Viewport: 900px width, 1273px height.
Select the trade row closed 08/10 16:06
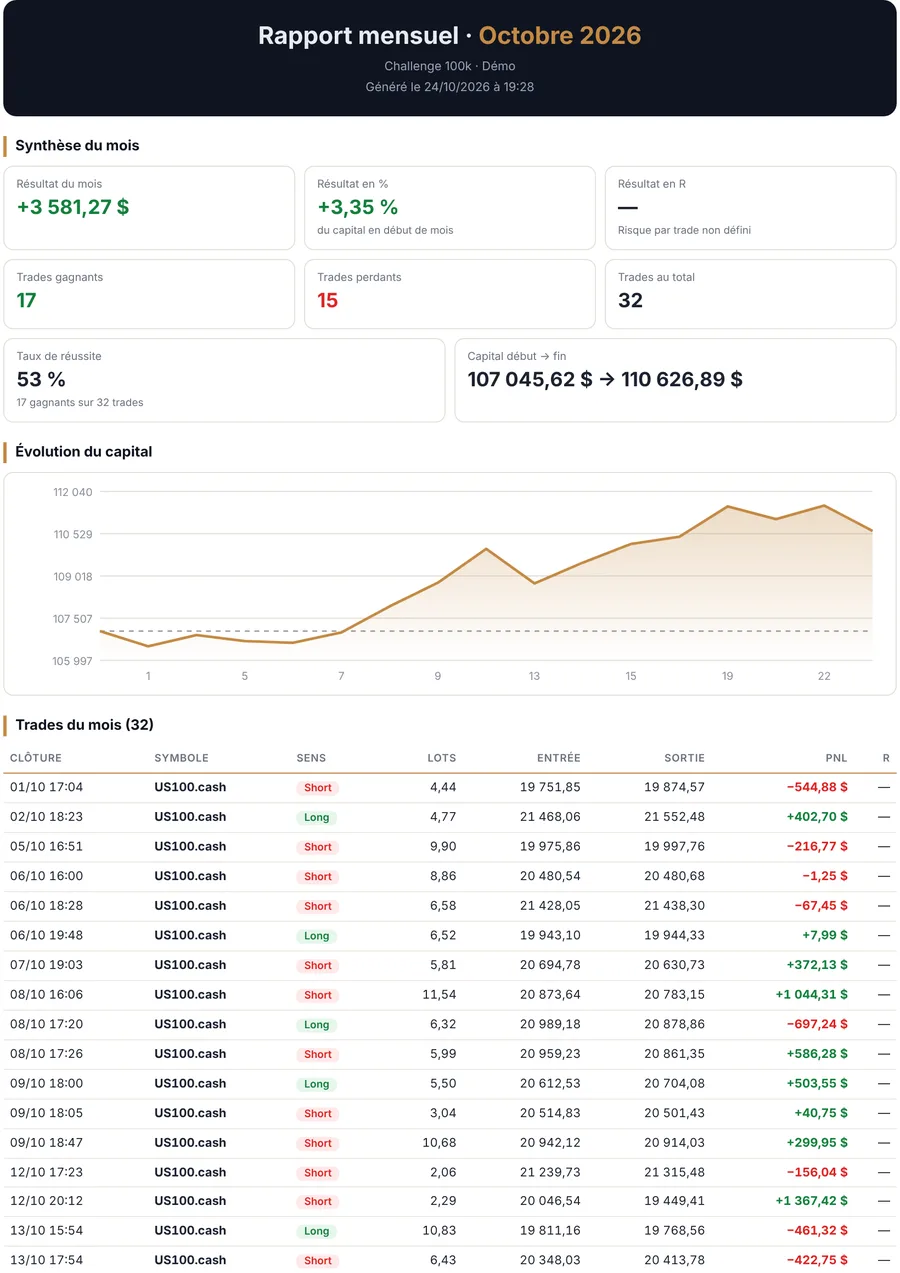click(450, 995)
